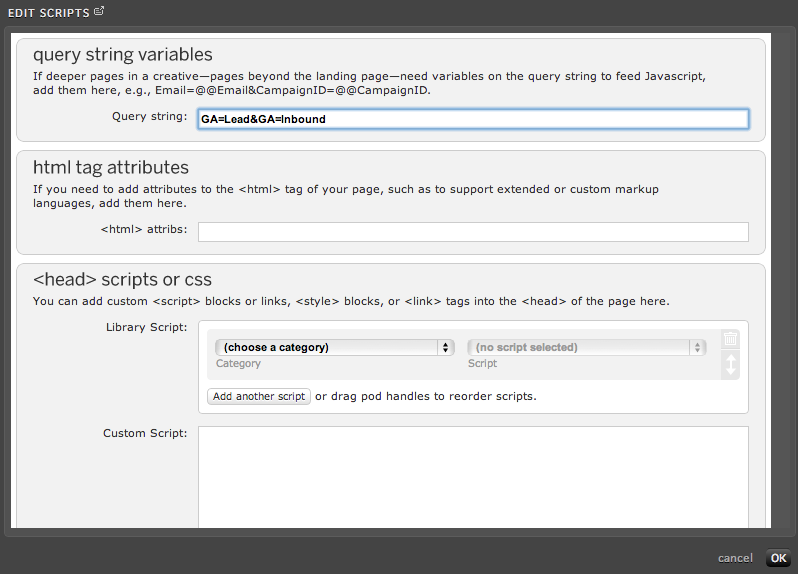Viewport: 798px width, 574px height.
Task: Grab the script pod reorder arrow handle
Action: click(730, 365)
